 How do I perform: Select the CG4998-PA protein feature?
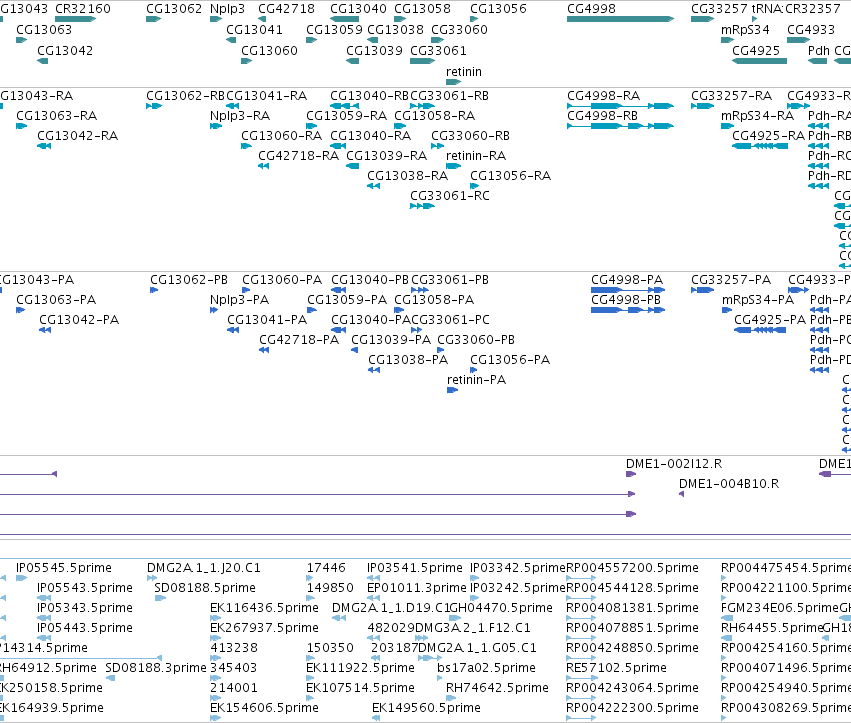tap(628, 290)
